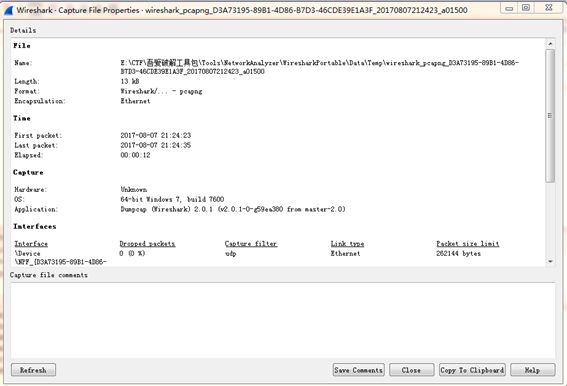Click Encapsulation value 'Ethernet'
Screen dimensions: 567x386
[135, 101]
